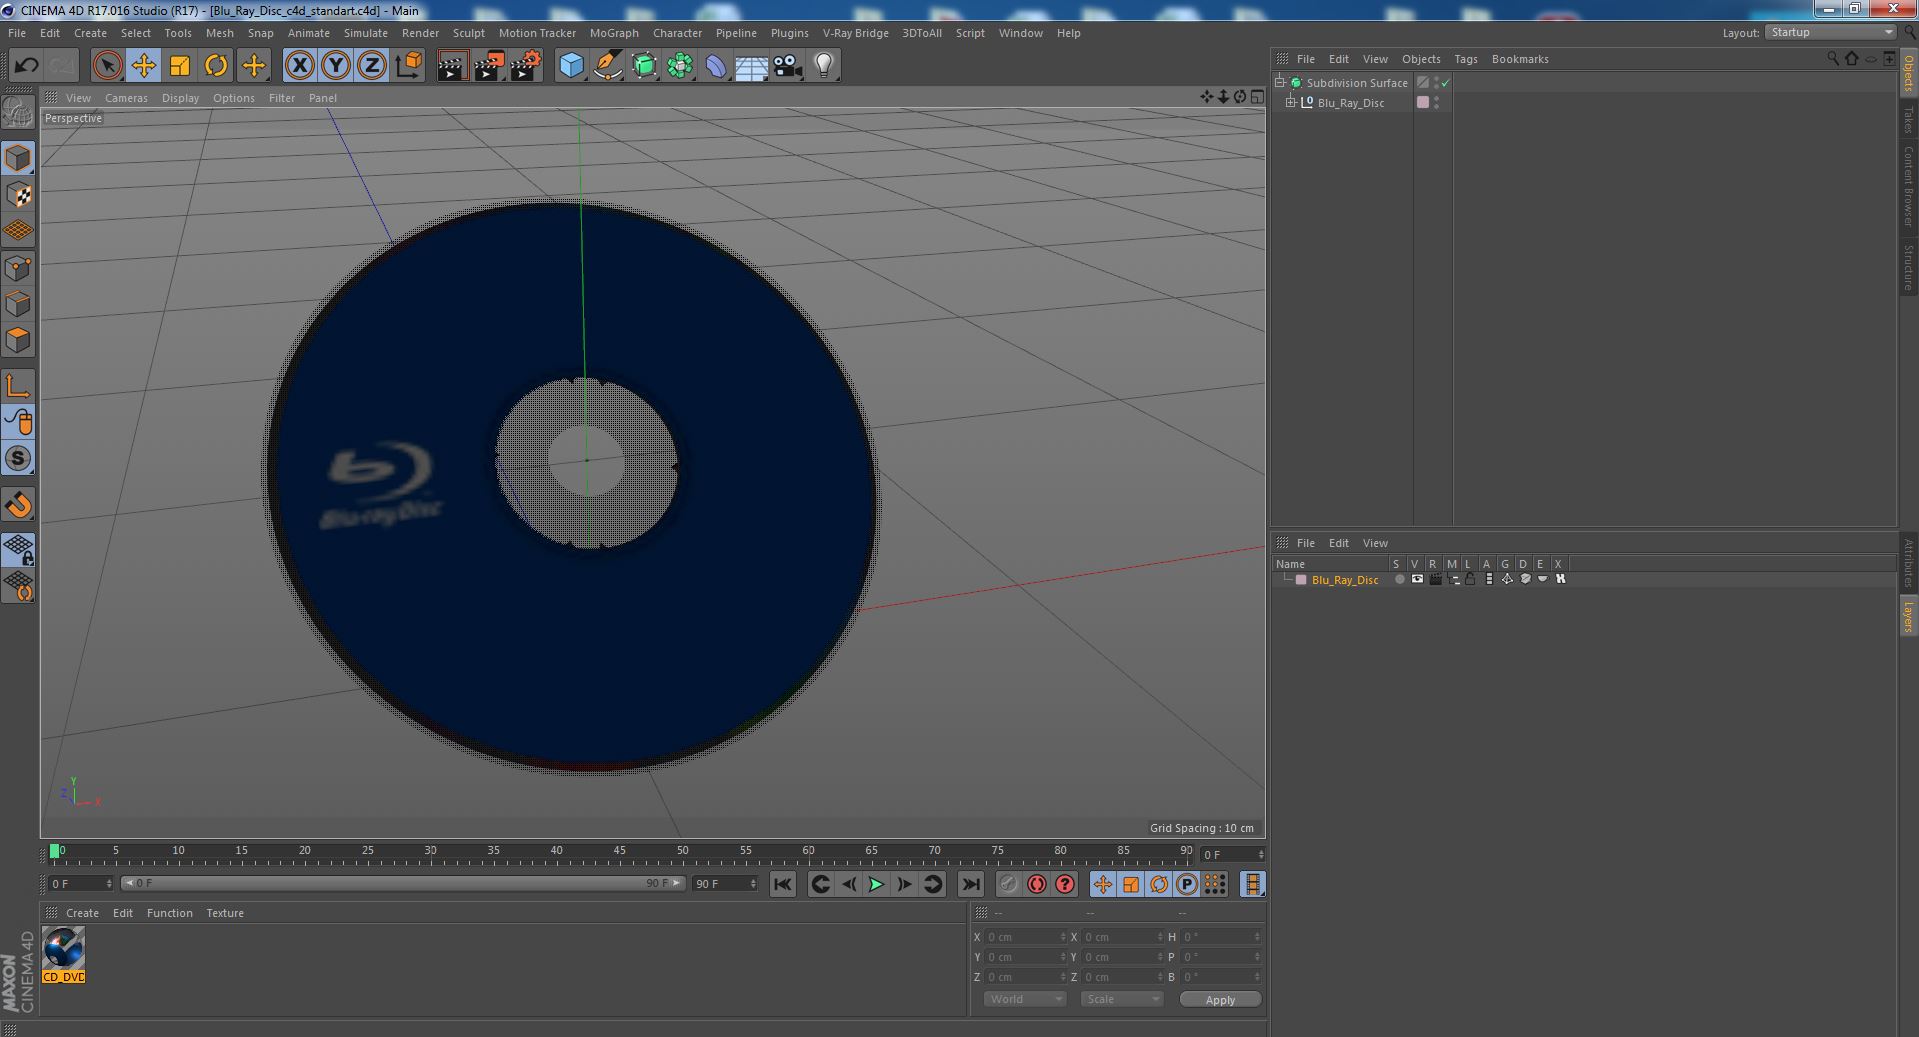Switch to Edges mode
This screenshot has height=1037, width=1919.
point(18,303)
